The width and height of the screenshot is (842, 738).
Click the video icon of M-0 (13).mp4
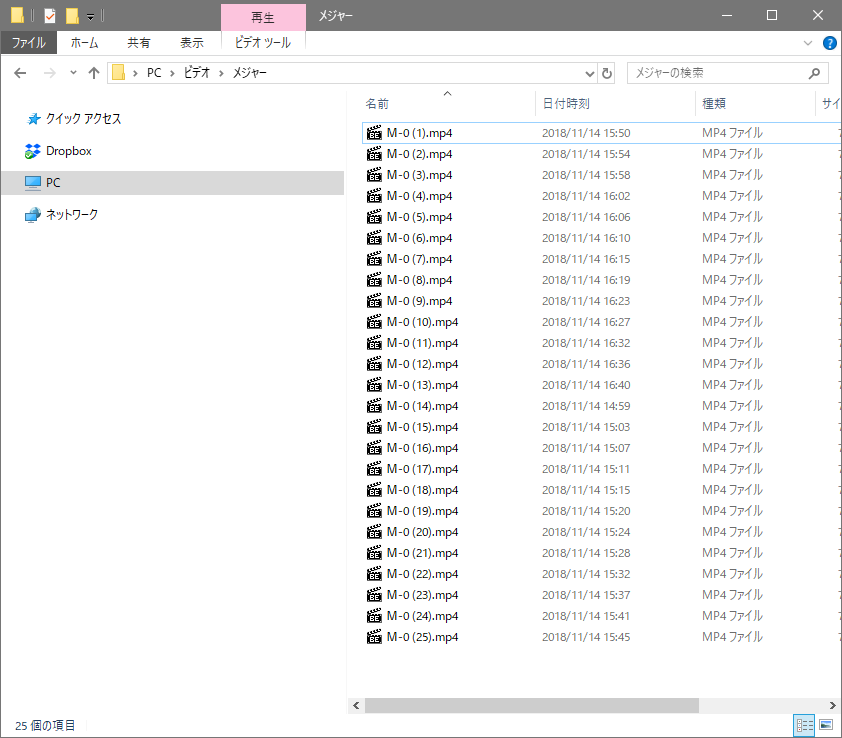375,385
